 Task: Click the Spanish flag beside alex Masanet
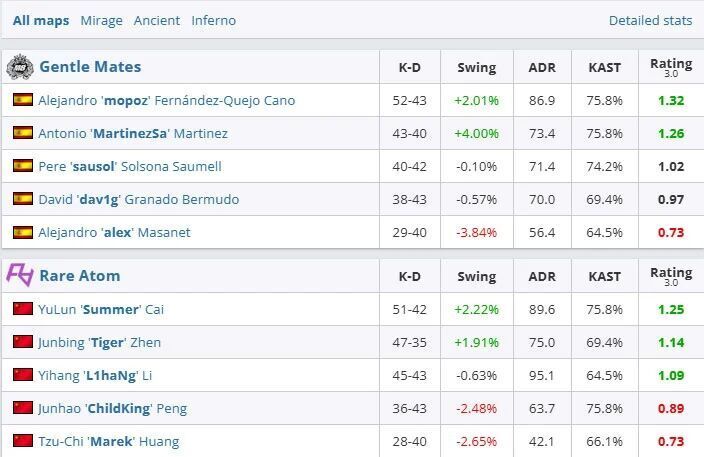click(x=22, y=232)
